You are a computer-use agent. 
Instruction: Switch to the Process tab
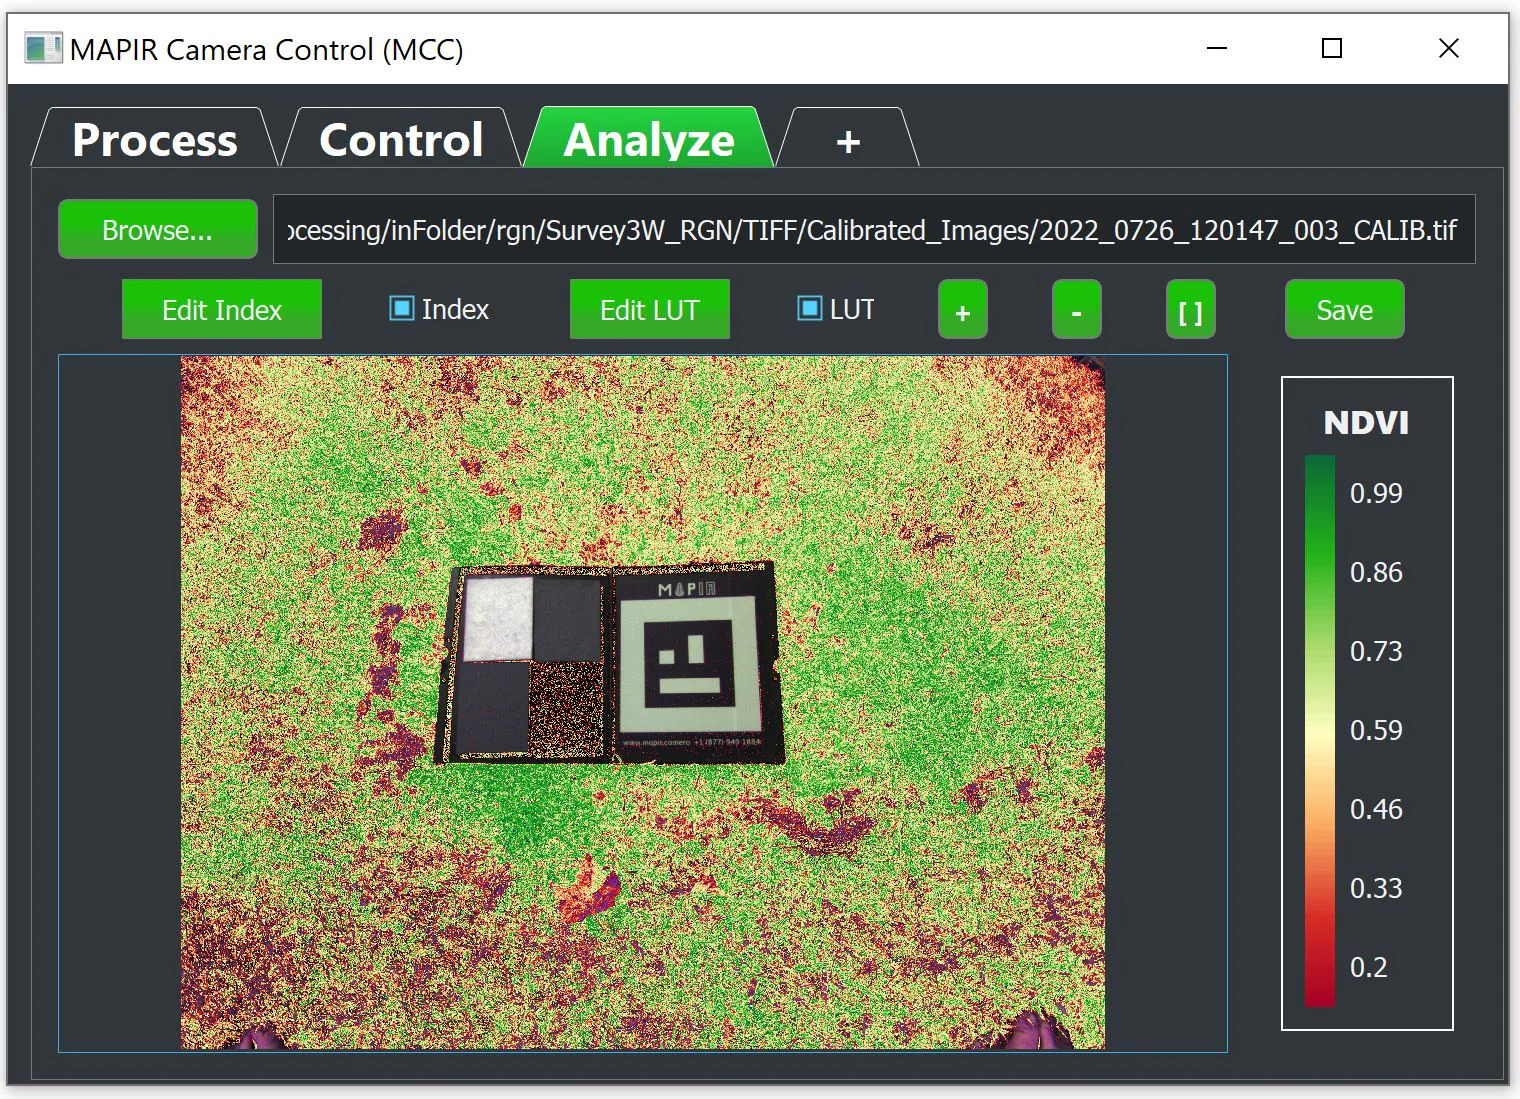point(154,140)
